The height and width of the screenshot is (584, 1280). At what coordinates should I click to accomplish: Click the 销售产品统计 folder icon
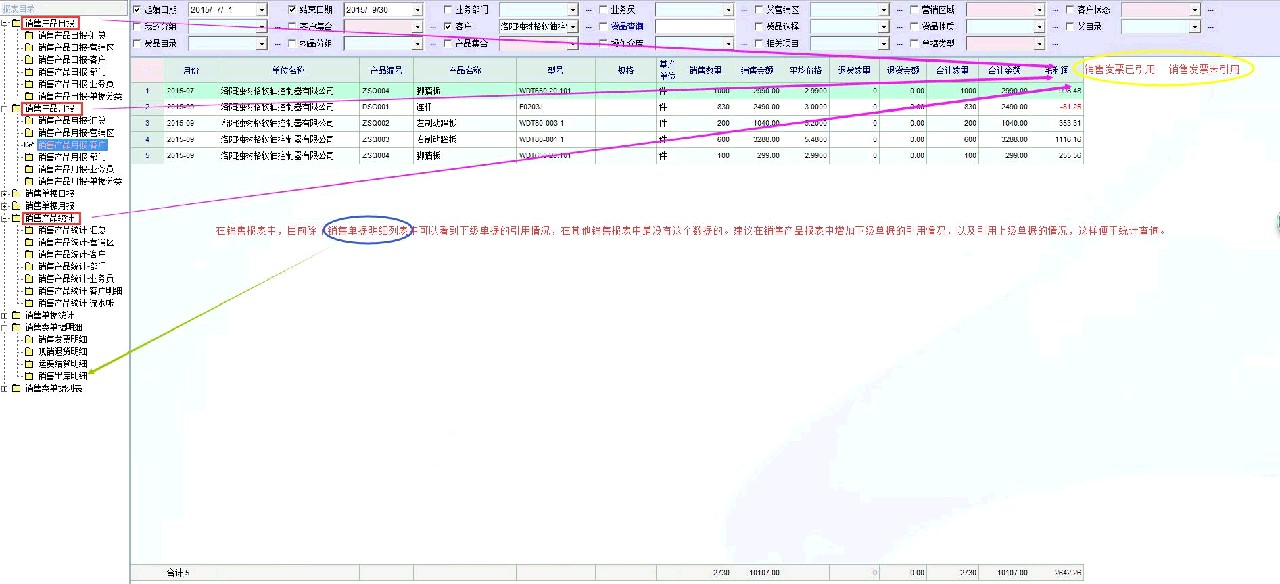[x=16, y=217]
